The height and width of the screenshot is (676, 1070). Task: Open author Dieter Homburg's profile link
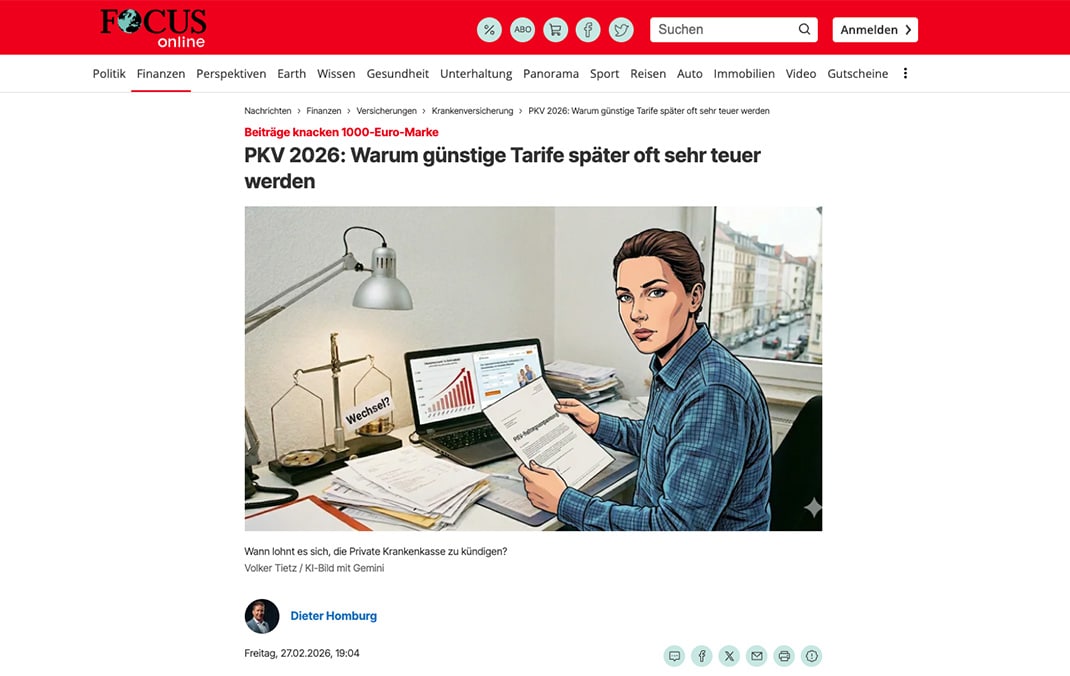[334, 615]
